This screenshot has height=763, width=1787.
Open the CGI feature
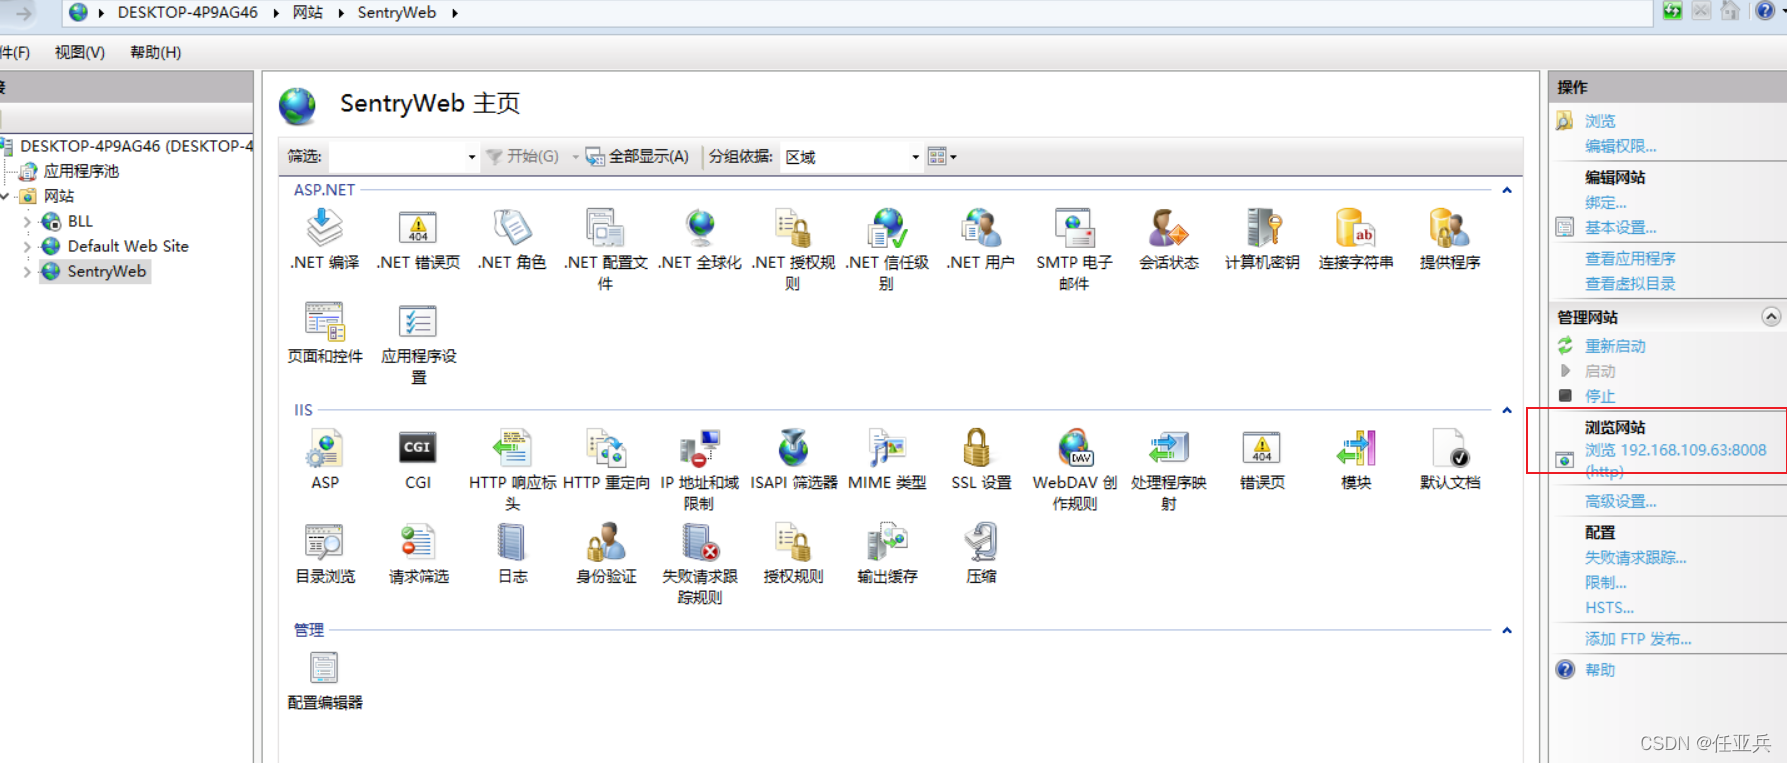coord(418,459)
